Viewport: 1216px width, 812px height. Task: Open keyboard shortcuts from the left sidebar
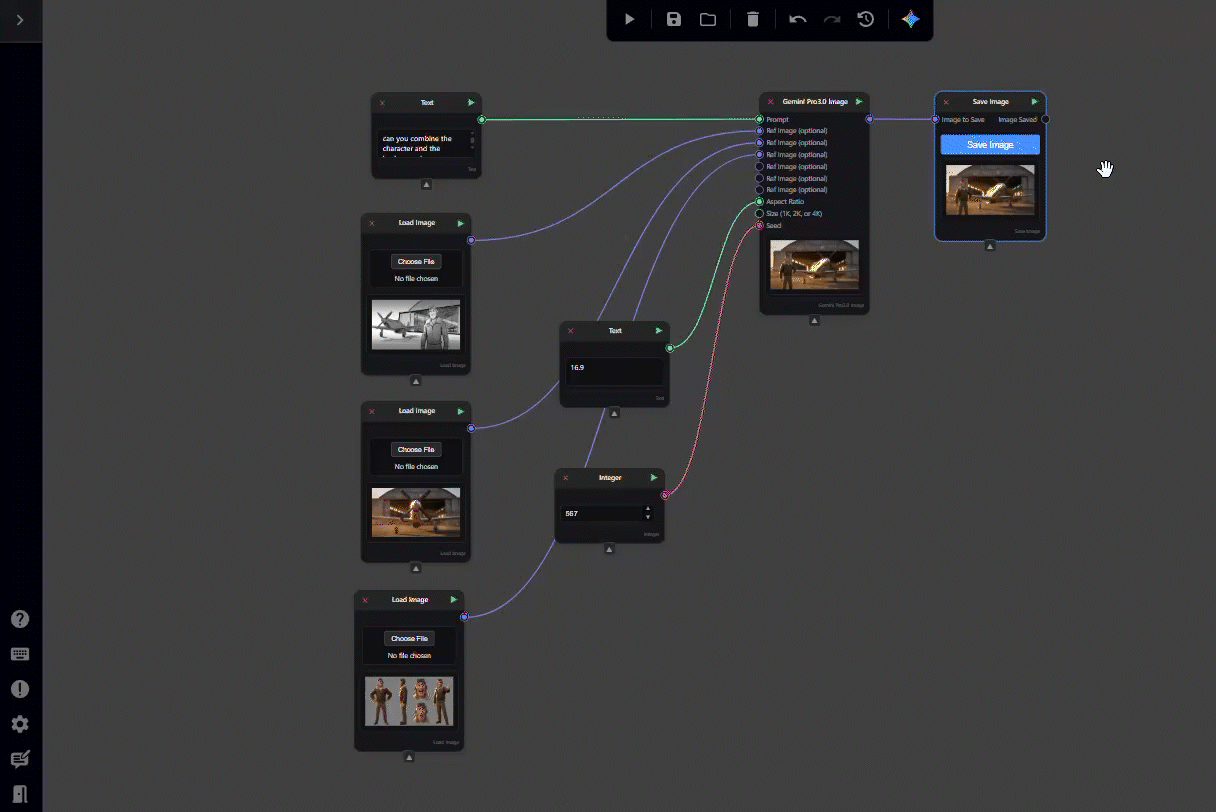click(x=20, y=654)
